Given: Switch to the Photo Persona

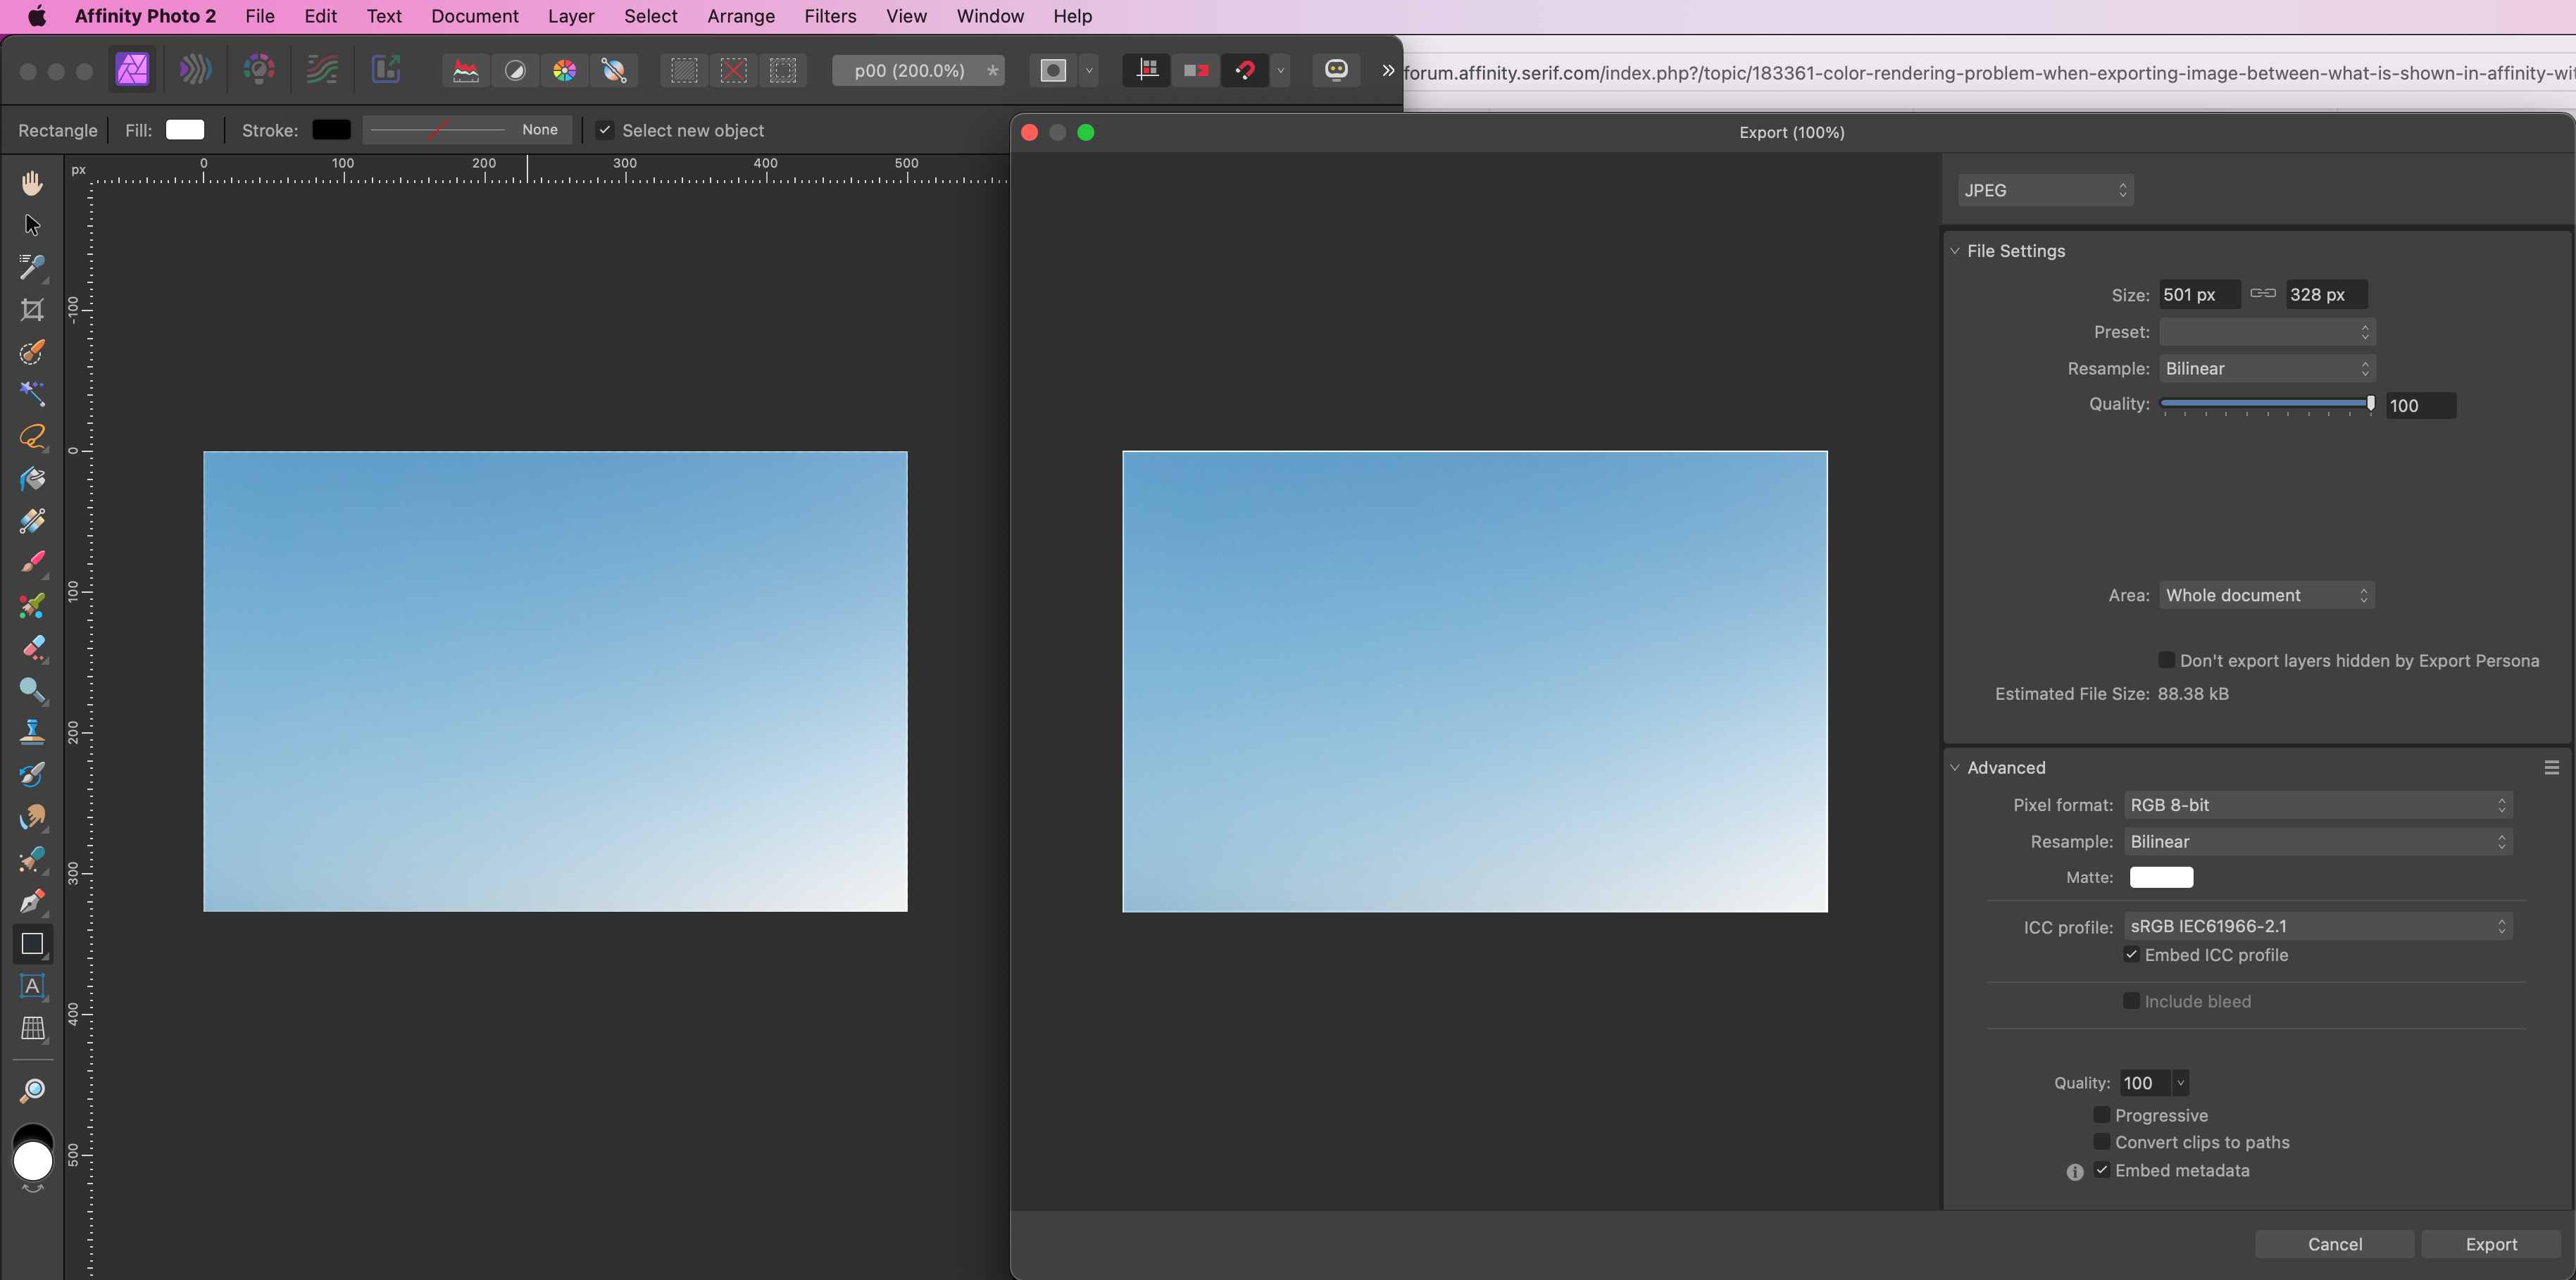Looking at the screenshot, I should (x=133, y=70).
